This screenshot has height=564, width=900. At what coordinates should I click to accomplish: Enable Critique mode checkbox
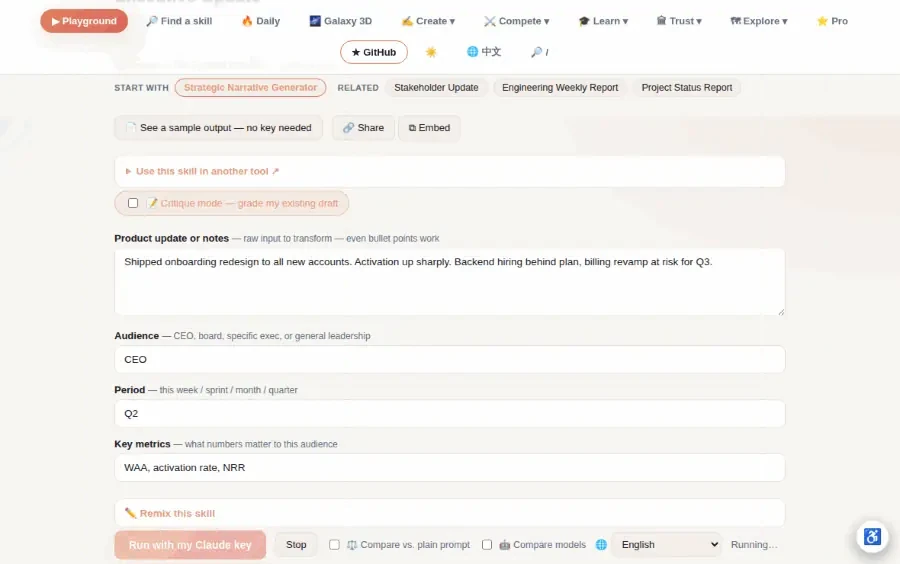click(x=133, y=203)
